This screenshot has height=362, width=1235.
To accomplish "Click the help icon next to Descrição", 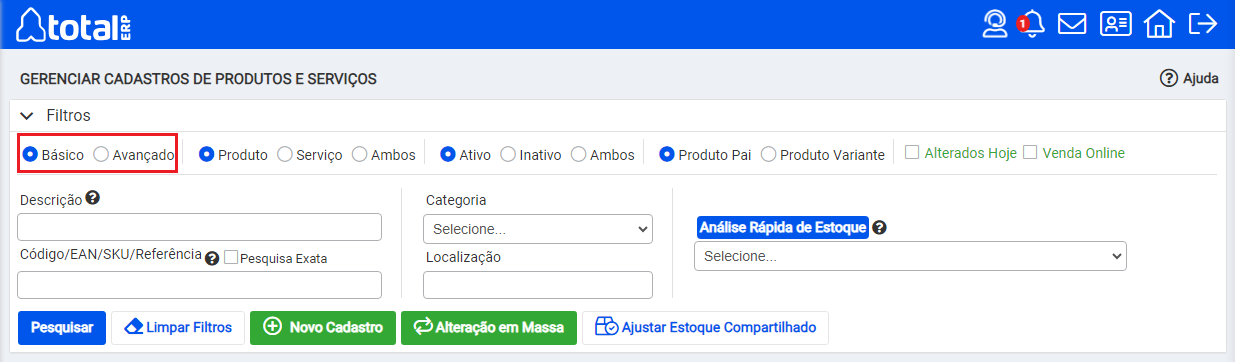I will click(x=92, y=198).
